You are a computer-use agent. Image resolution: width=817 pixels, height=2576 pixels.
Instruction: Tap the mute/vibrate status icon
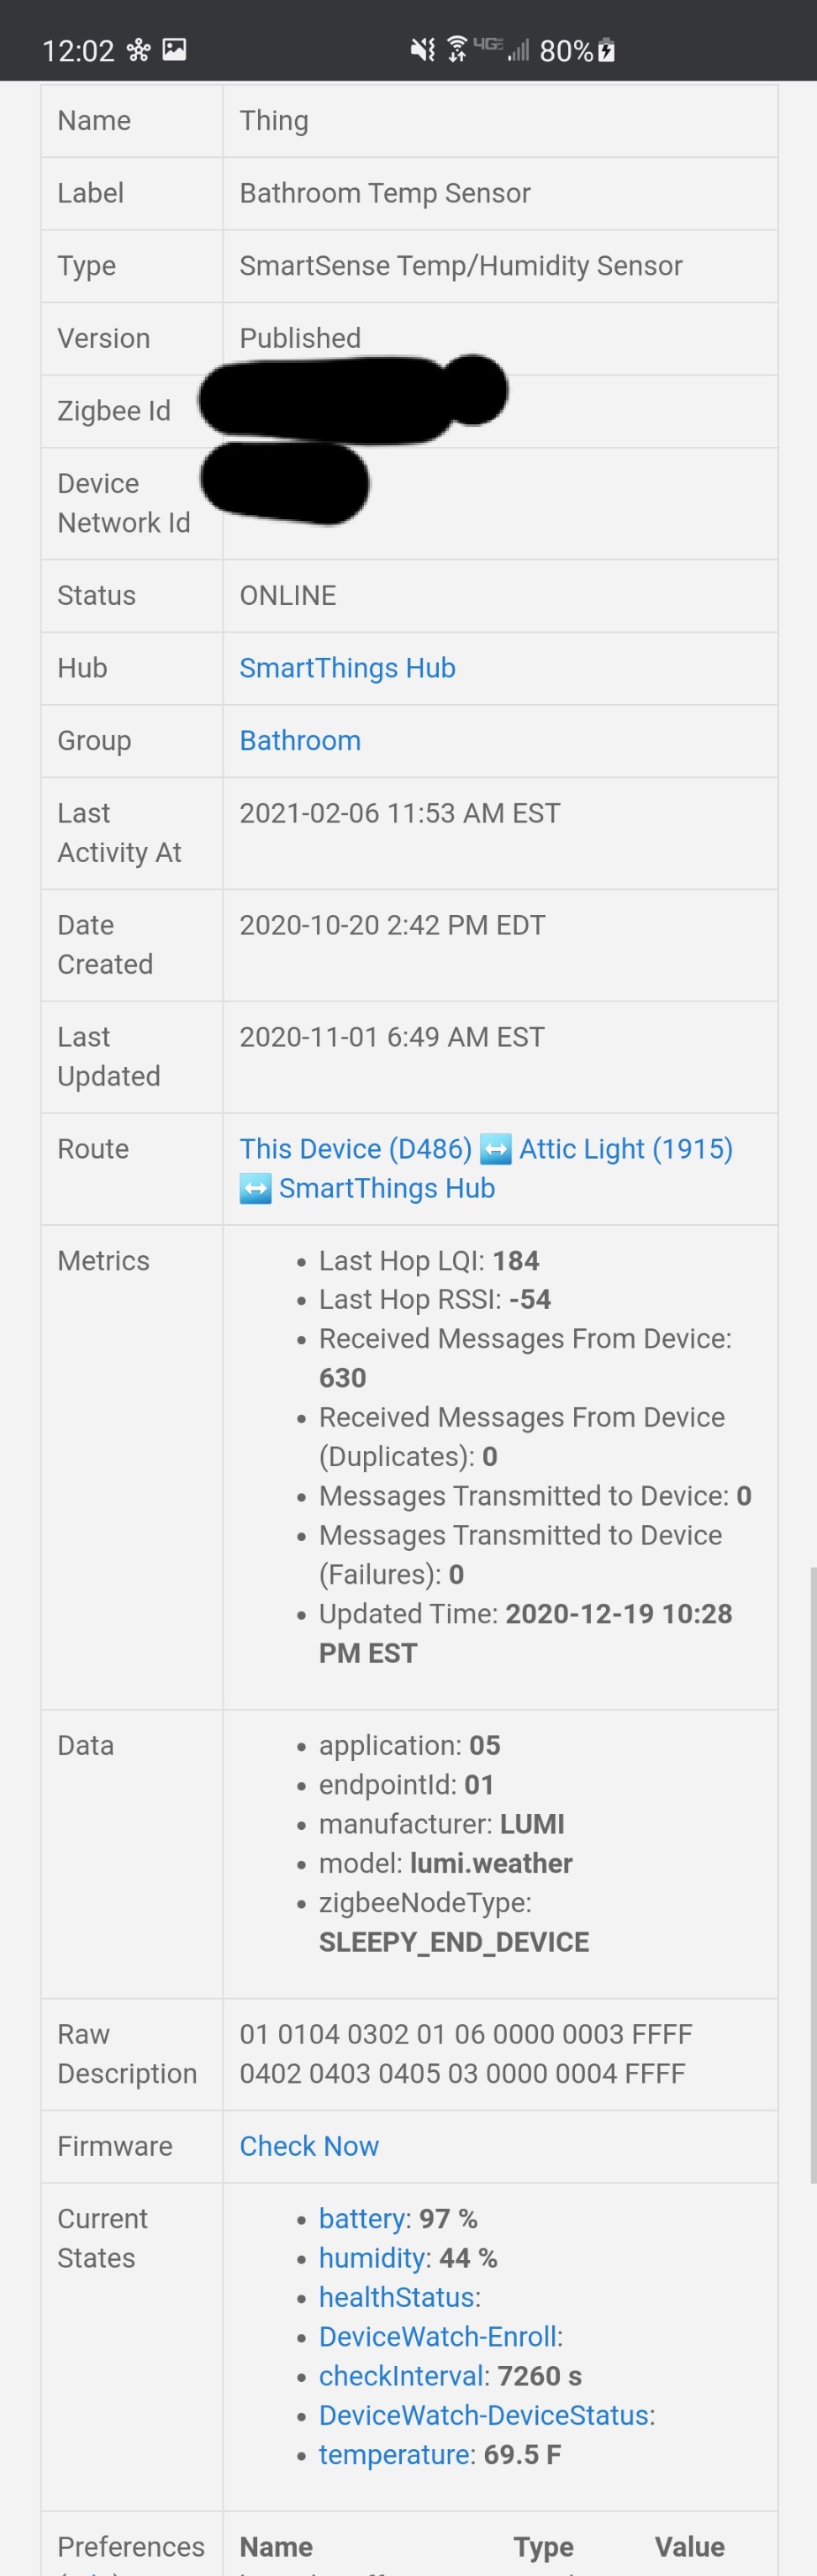click(x=423, y=49)
